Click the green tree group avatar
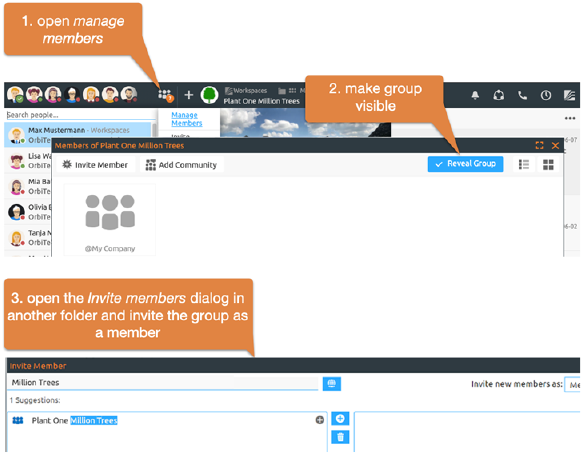Viewport: 583px width, 456px height. coord(209,95)
